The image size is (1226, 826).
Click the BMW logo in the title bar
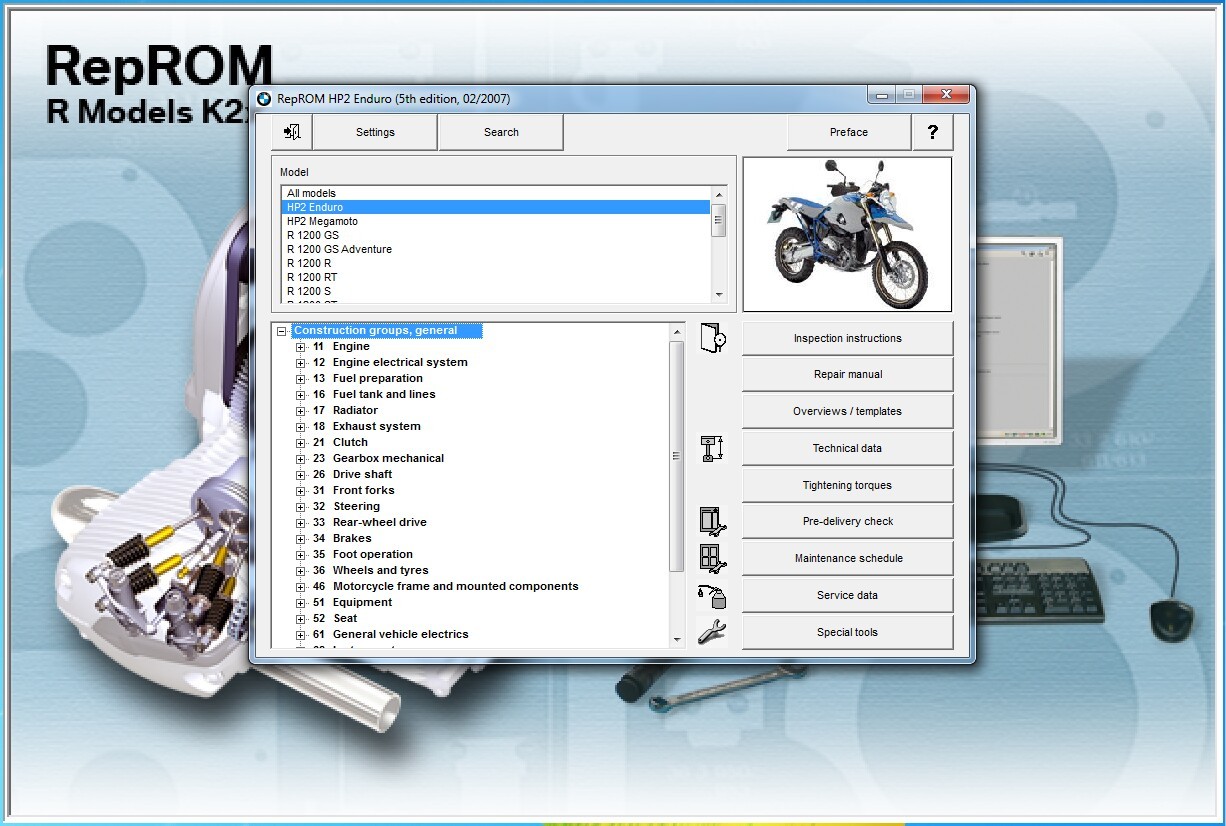click(x=264, y=99)
